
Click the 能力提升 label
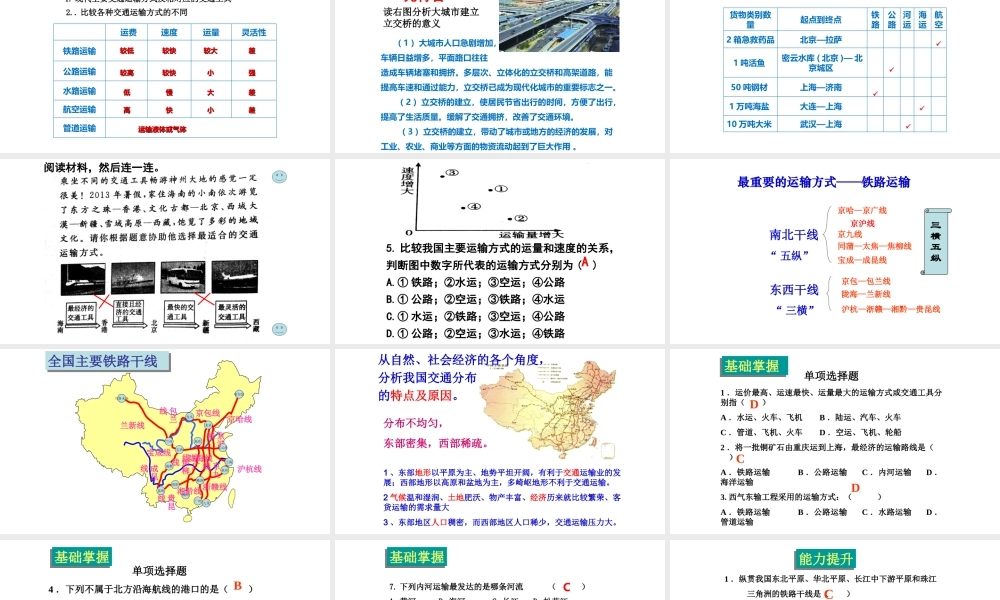point(826,559)
